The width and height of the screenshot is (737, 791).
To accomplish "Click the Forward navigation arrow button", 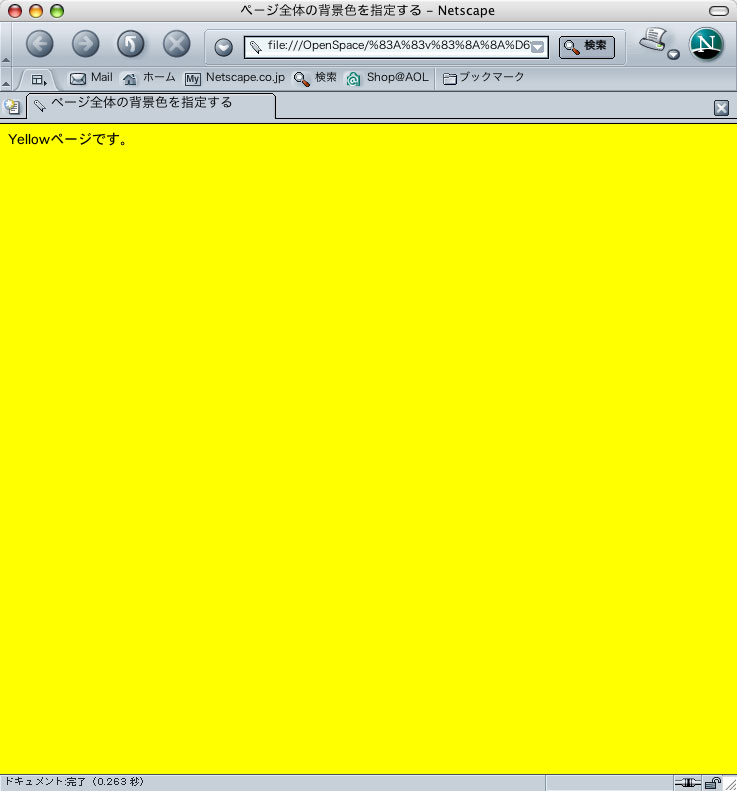I will 85,44.
